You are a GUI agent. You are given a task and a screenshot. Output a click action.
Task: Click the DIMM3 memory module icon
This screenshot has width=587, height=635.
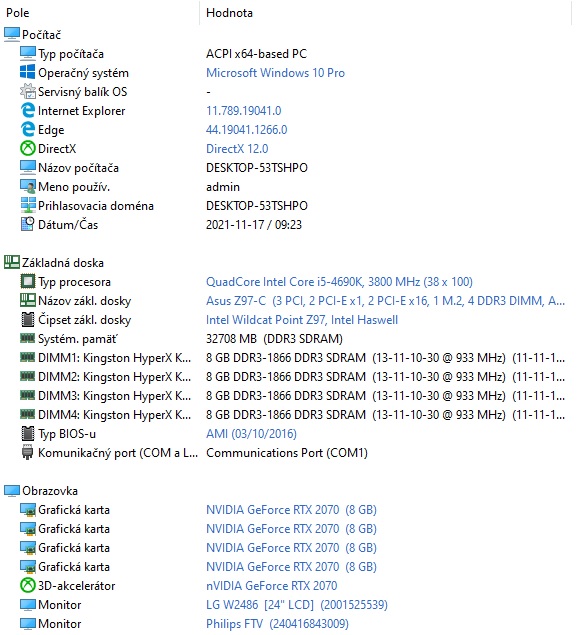click(28, 394)
